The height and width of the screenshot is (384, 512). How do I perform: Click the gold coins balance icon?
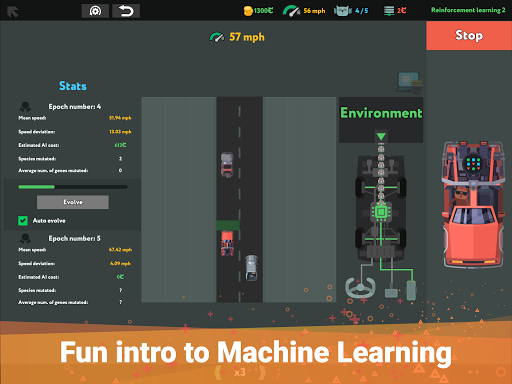[x=248, y=11]
